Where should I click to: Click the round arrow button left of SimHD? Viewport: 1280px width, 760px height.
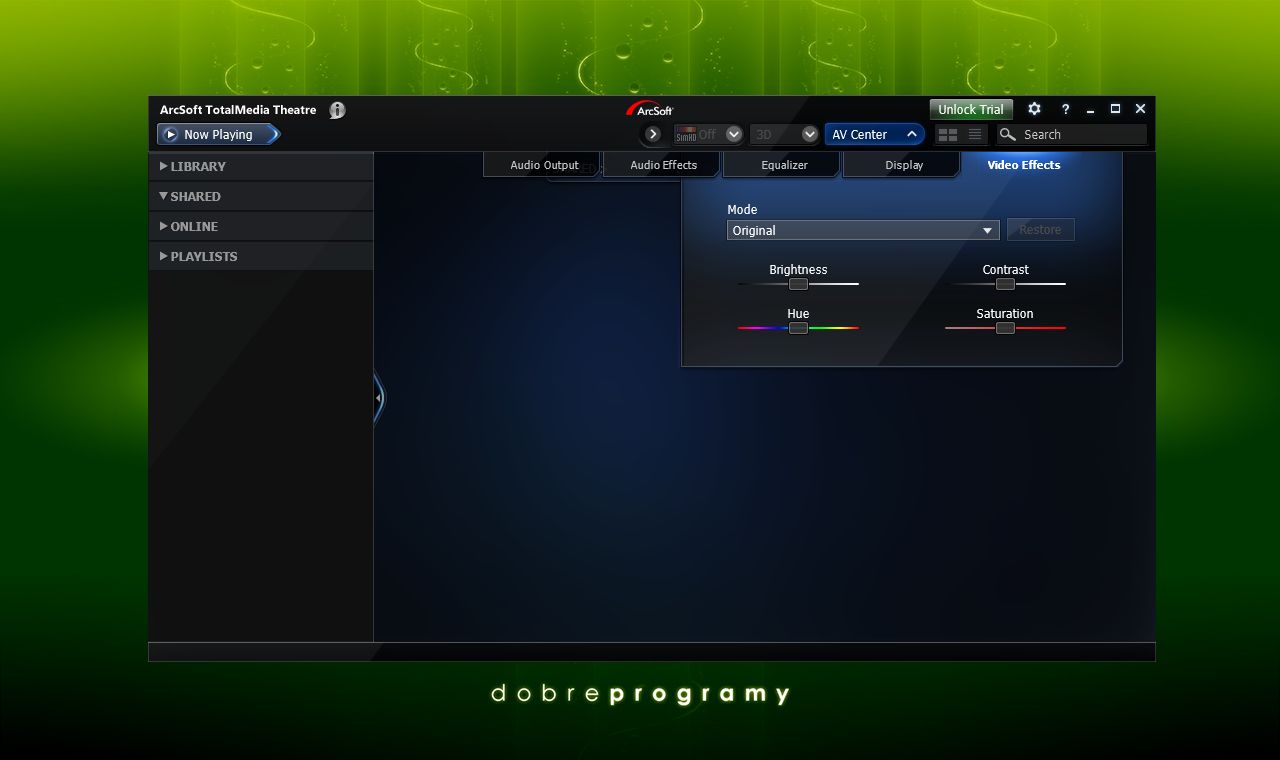click(653, 134)
